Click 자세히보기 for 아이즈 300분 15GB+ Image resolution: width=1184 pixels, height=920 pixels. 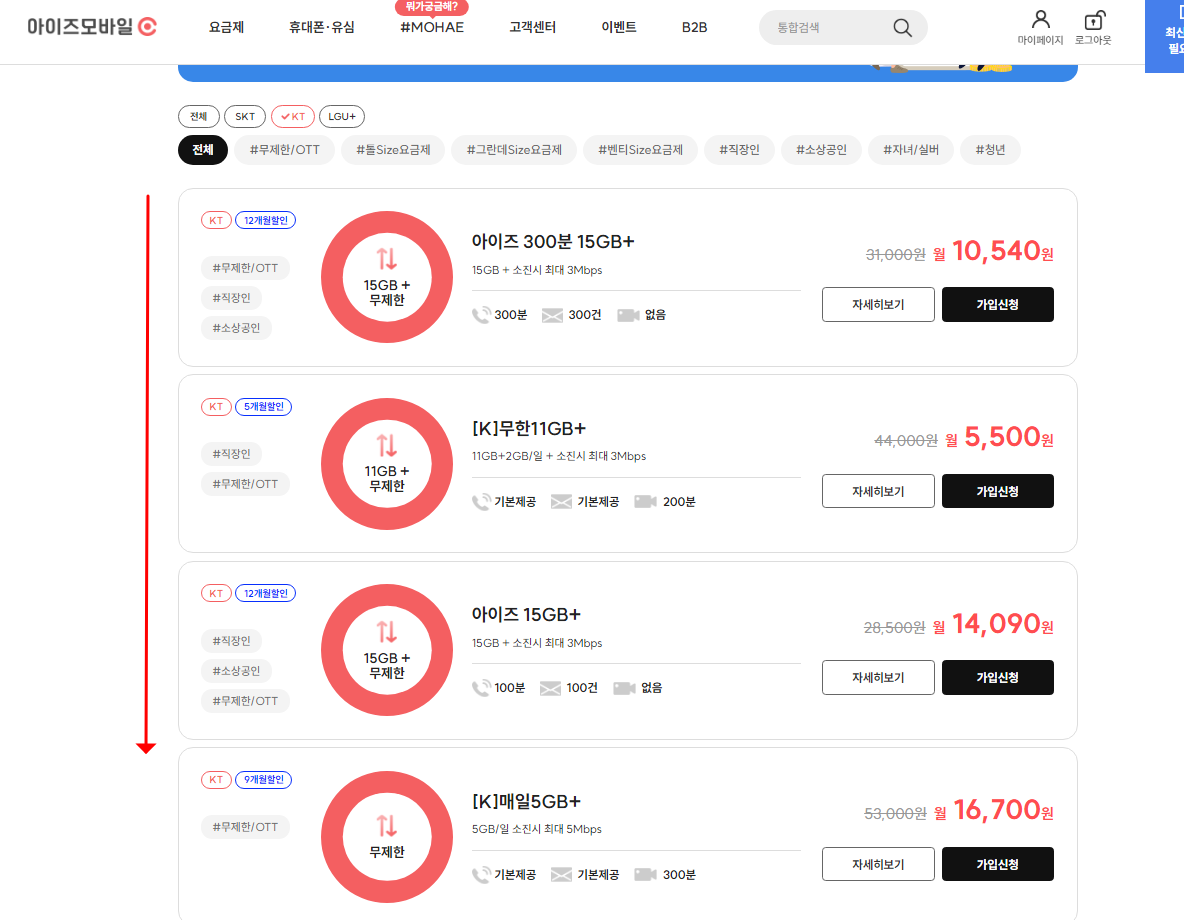tap(878, 304)
